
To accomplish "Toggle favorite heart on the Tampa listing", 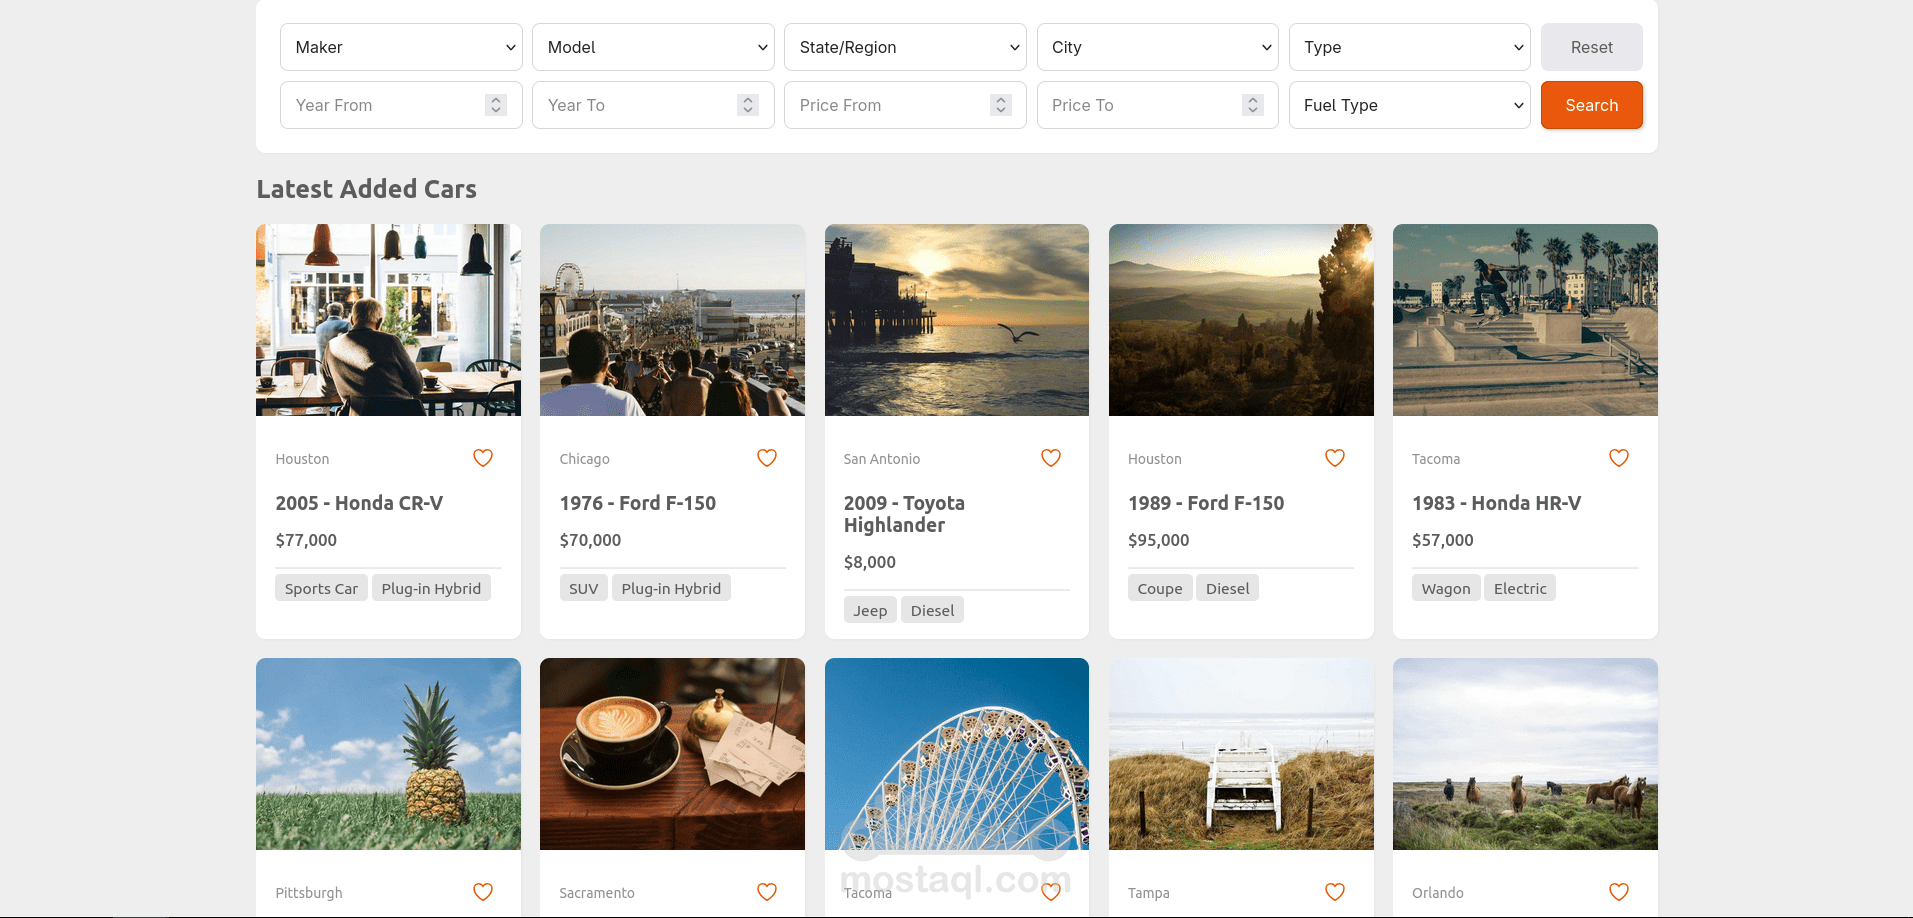I will 1335,892.
